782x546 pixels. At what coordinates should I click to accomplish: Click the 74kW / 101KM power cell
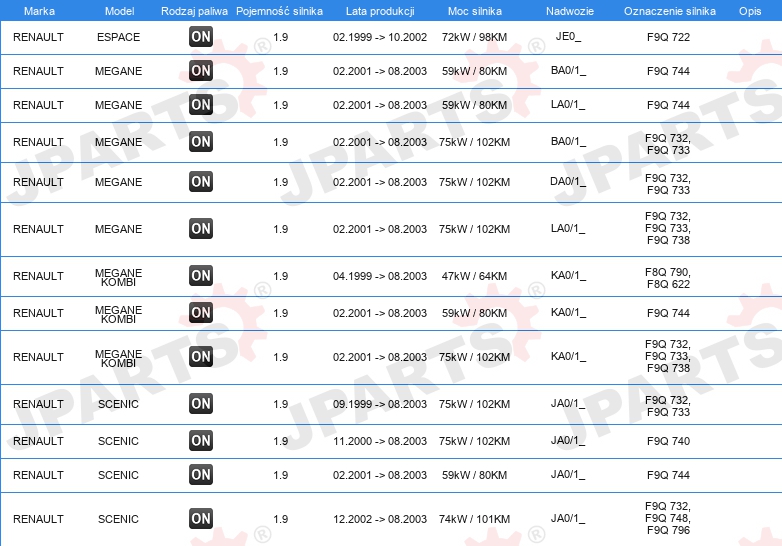[x=474, y=519]
